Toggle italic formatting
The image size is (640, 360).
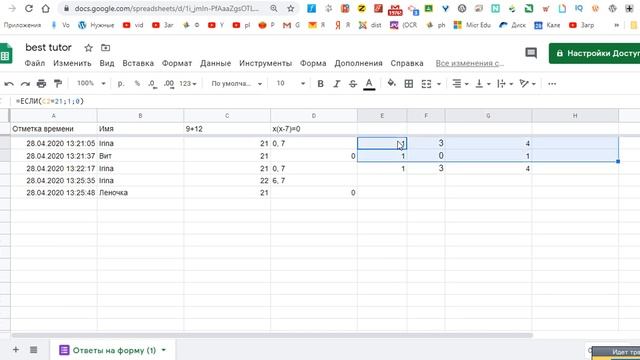(336, 84)
